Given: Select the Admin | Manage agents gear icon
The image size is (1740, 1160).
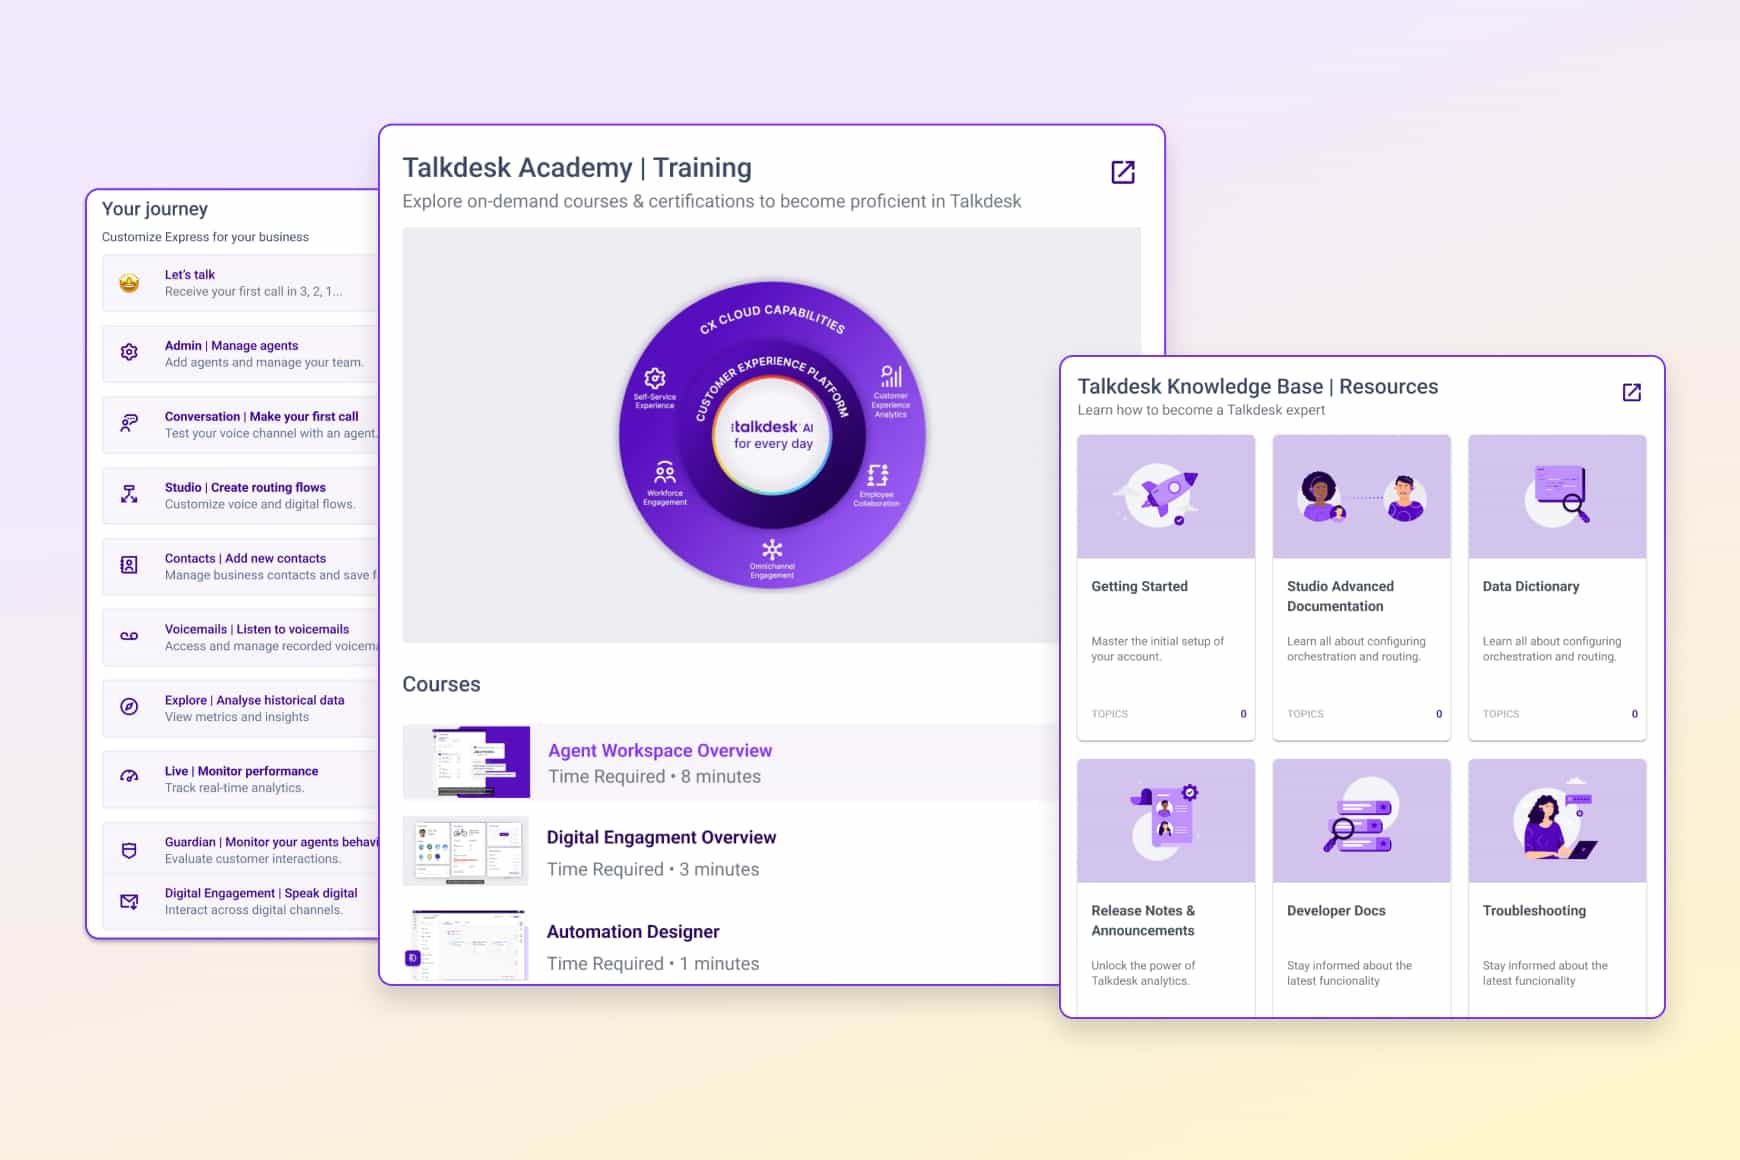Looking at the screenshot, I should pos(128,352).
